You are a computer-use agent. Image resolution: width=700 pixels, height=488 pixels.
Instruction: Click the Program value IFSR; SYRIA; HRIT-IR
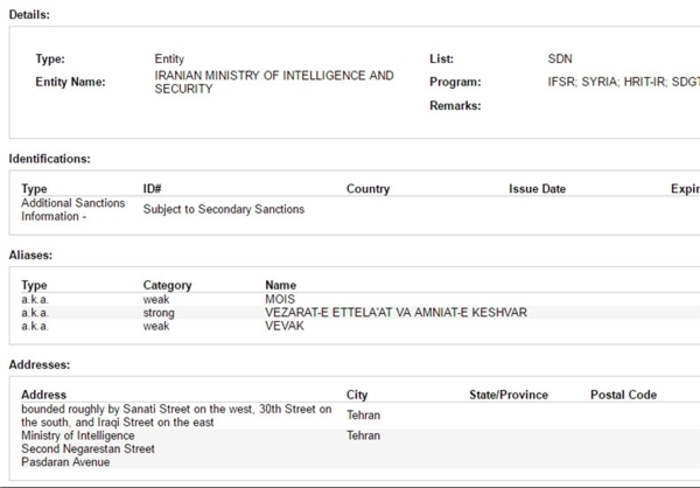pyautogui.click(x=624, y=82)
